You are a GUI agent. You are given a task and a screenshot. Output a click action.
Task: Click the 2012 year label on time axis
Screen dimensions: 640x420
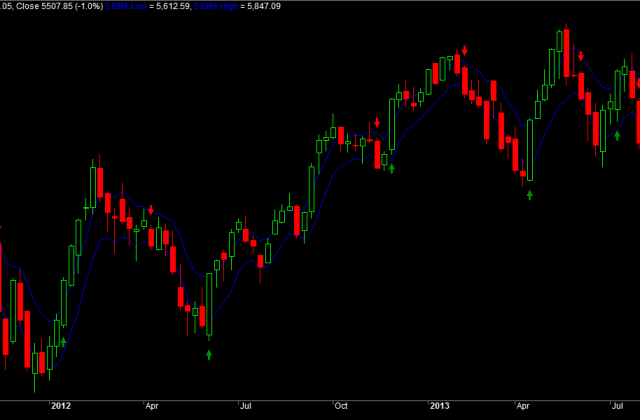pos(60,406)
